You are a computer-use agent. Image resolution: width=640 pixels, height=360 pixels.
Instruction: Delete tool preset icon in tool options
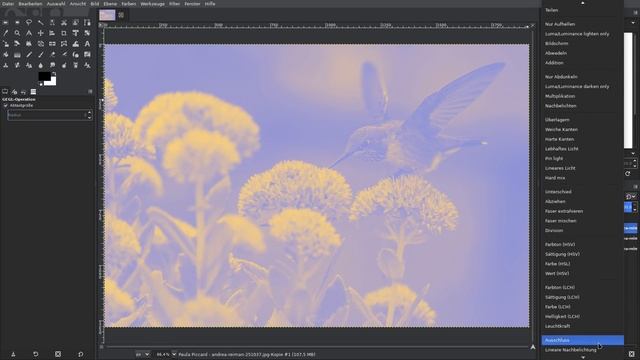tap(58, 354)
